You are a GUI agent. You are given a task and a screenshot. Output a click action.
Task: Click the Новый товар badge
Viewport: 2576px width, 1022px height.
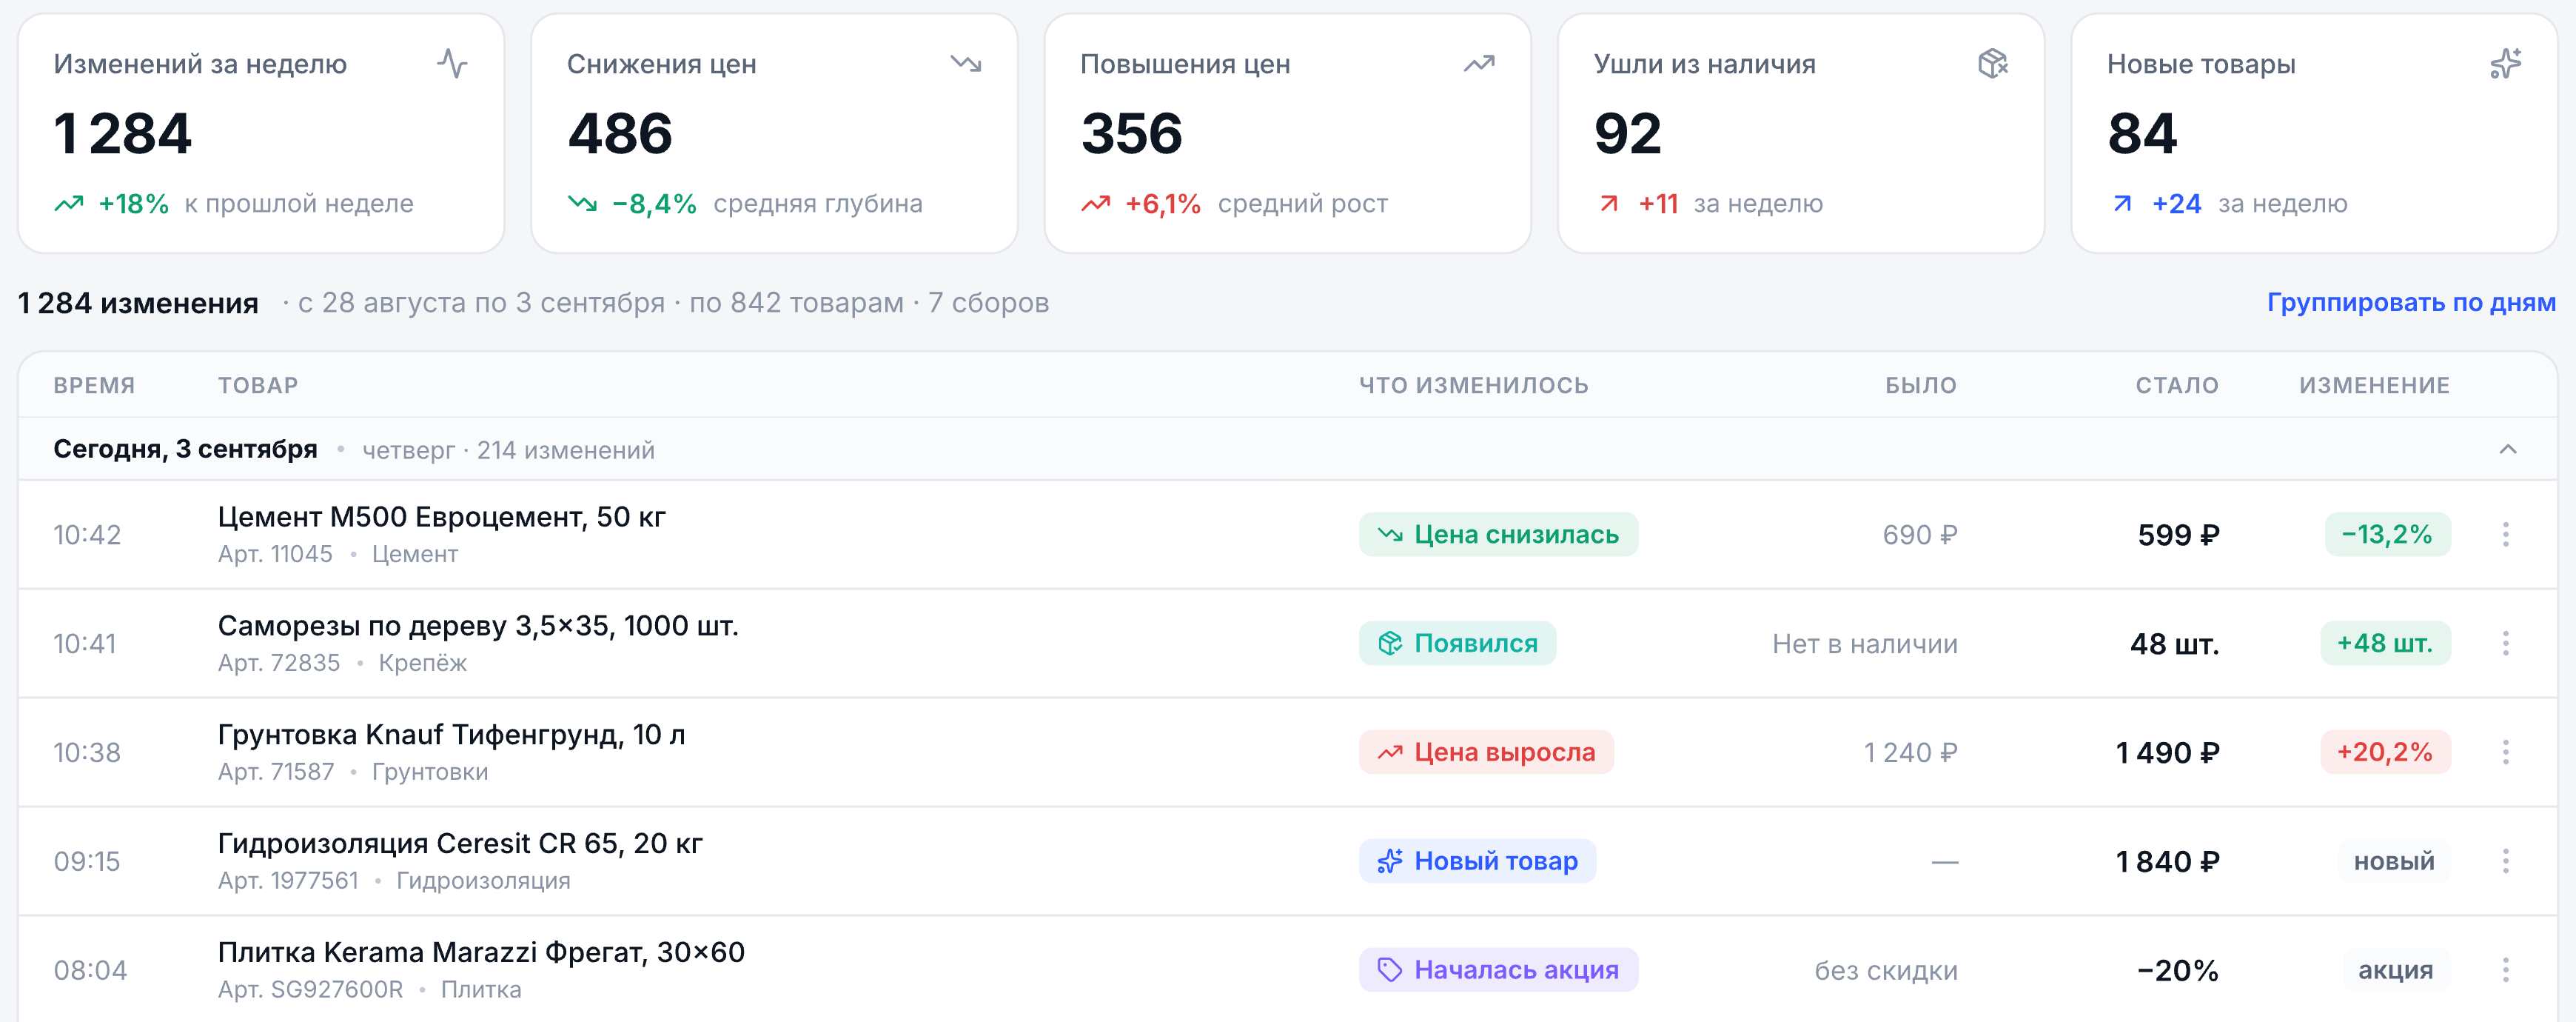(x=1477, y=861)
